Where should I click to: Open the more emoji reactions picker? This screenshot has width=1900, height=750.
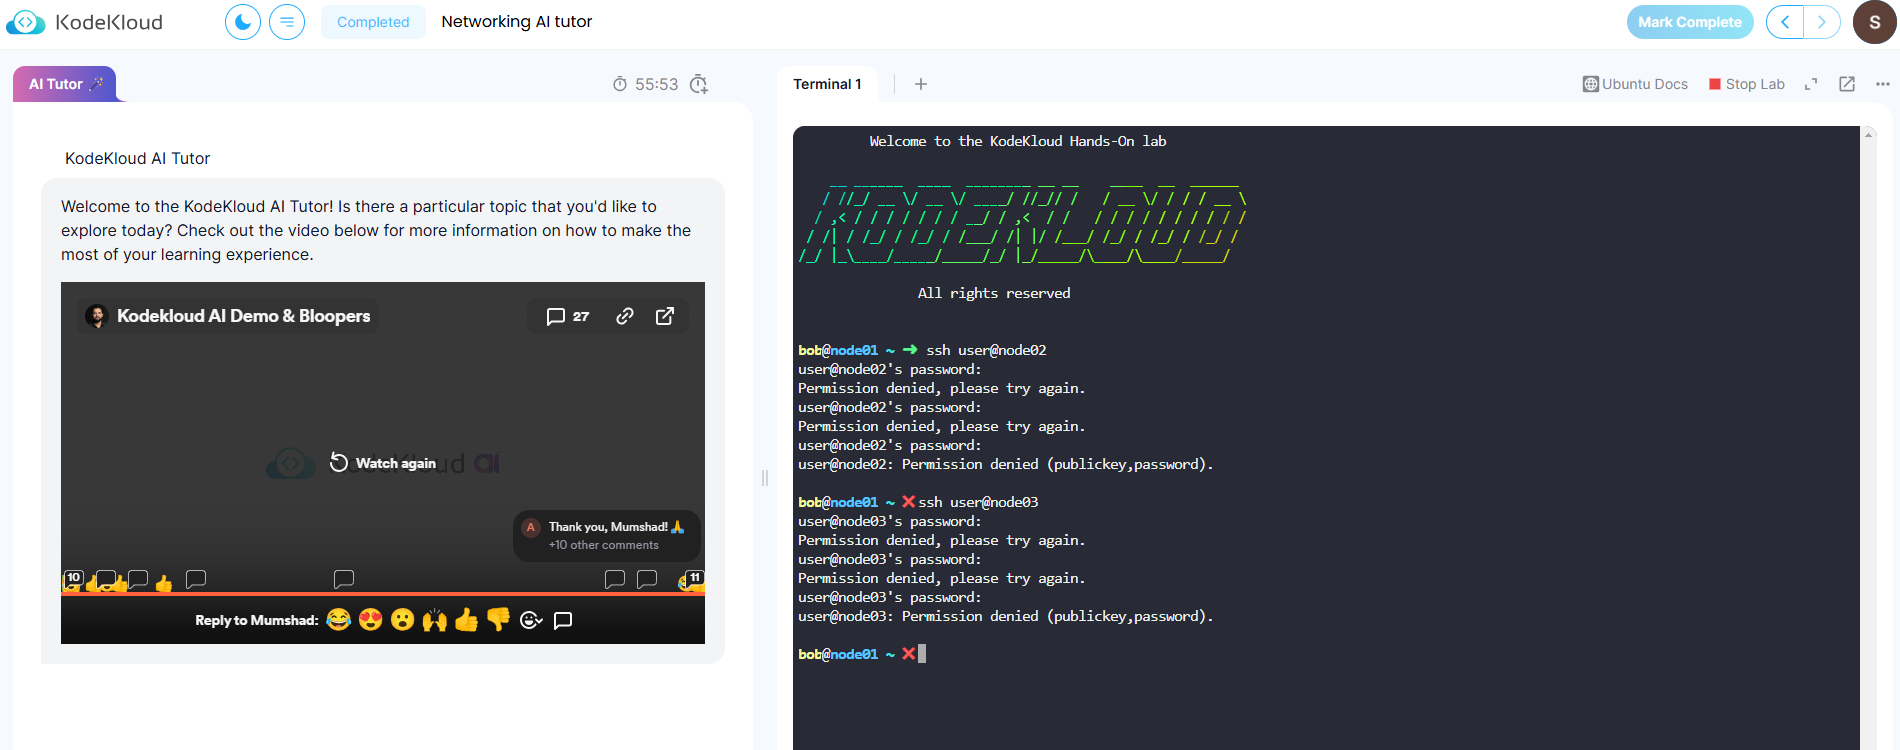coord(531,620)
